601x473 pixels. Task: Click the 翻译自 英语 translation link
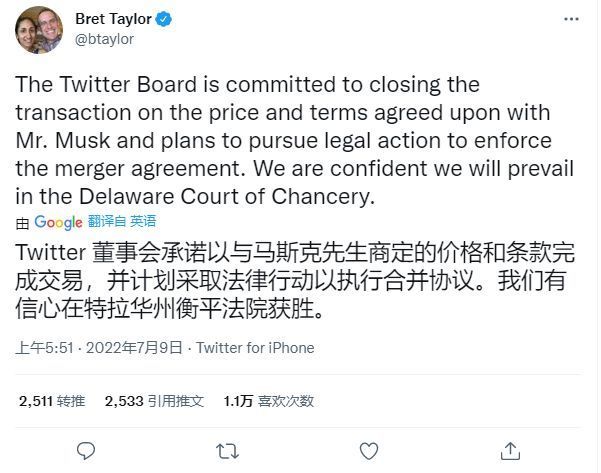pos(121,222)
